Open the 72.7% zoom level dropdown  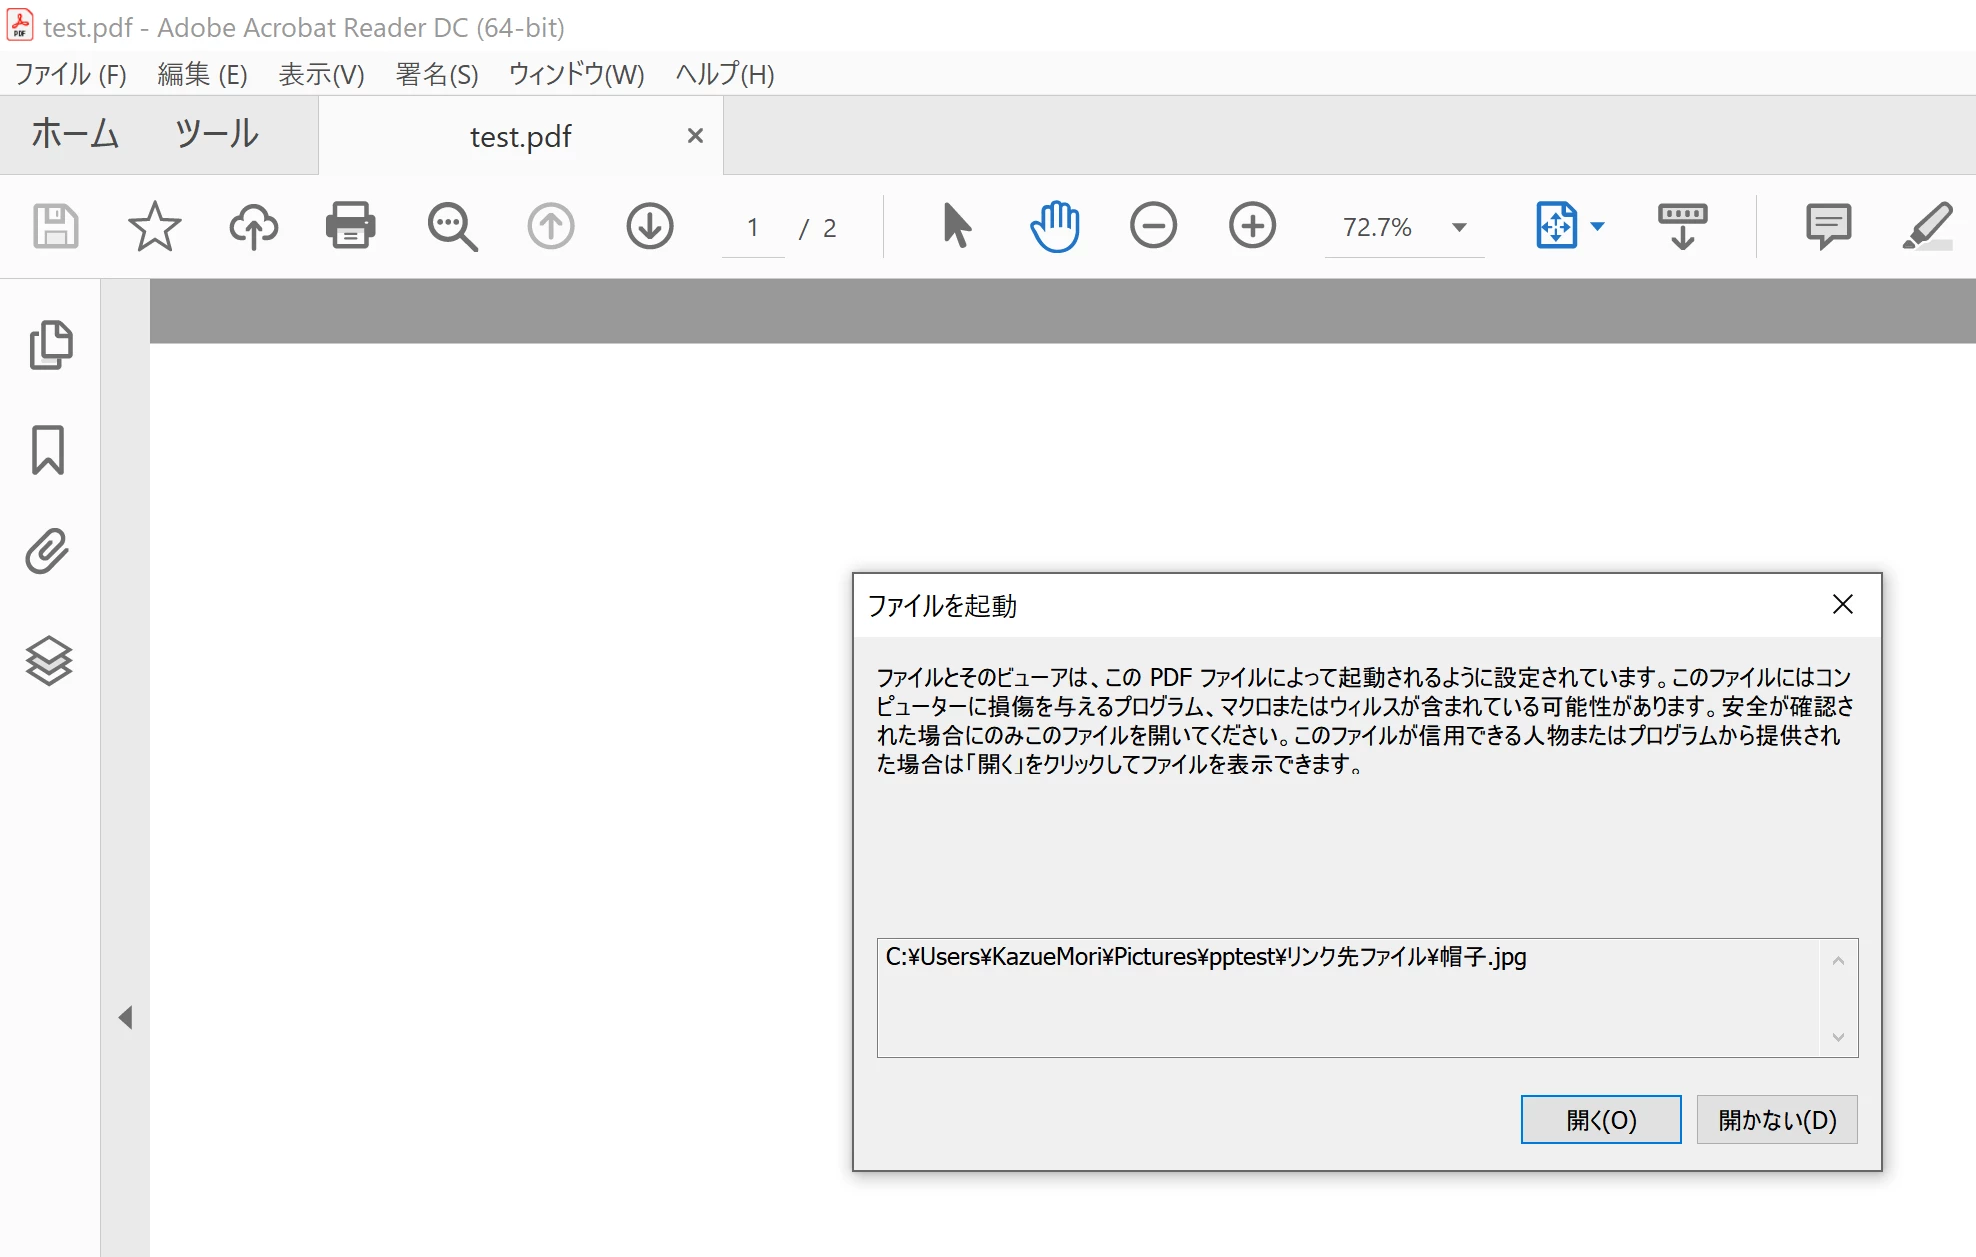[x=1459, y=228]
